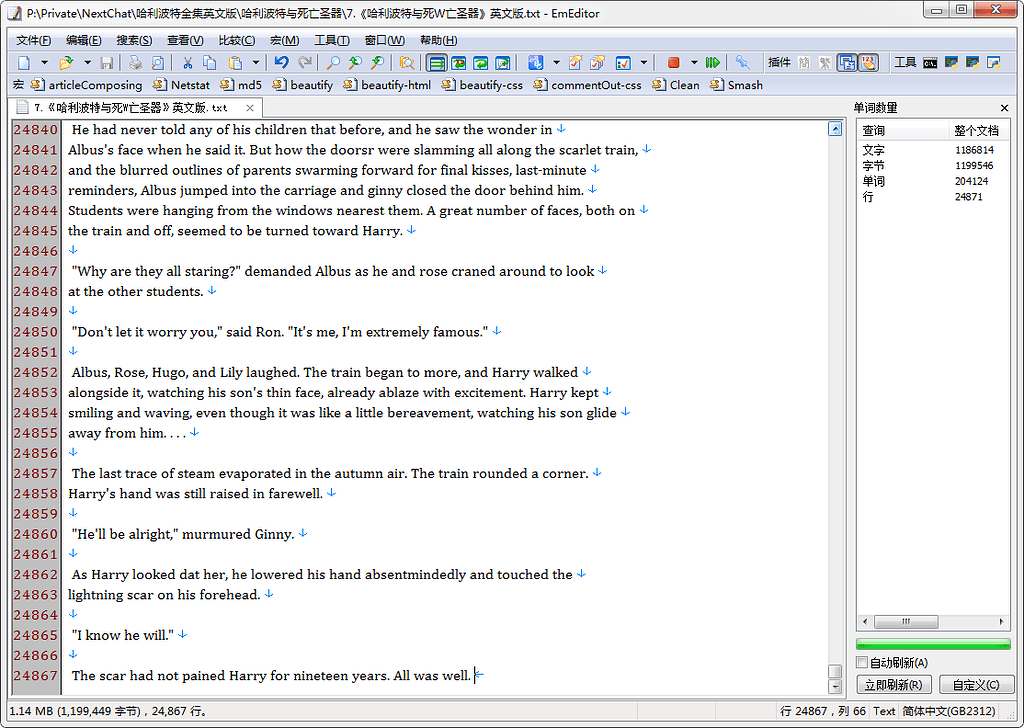Enable the 自动刷新(A) checkbox
The height and width of the screenshot is (728, 1024).
point(862,663)
